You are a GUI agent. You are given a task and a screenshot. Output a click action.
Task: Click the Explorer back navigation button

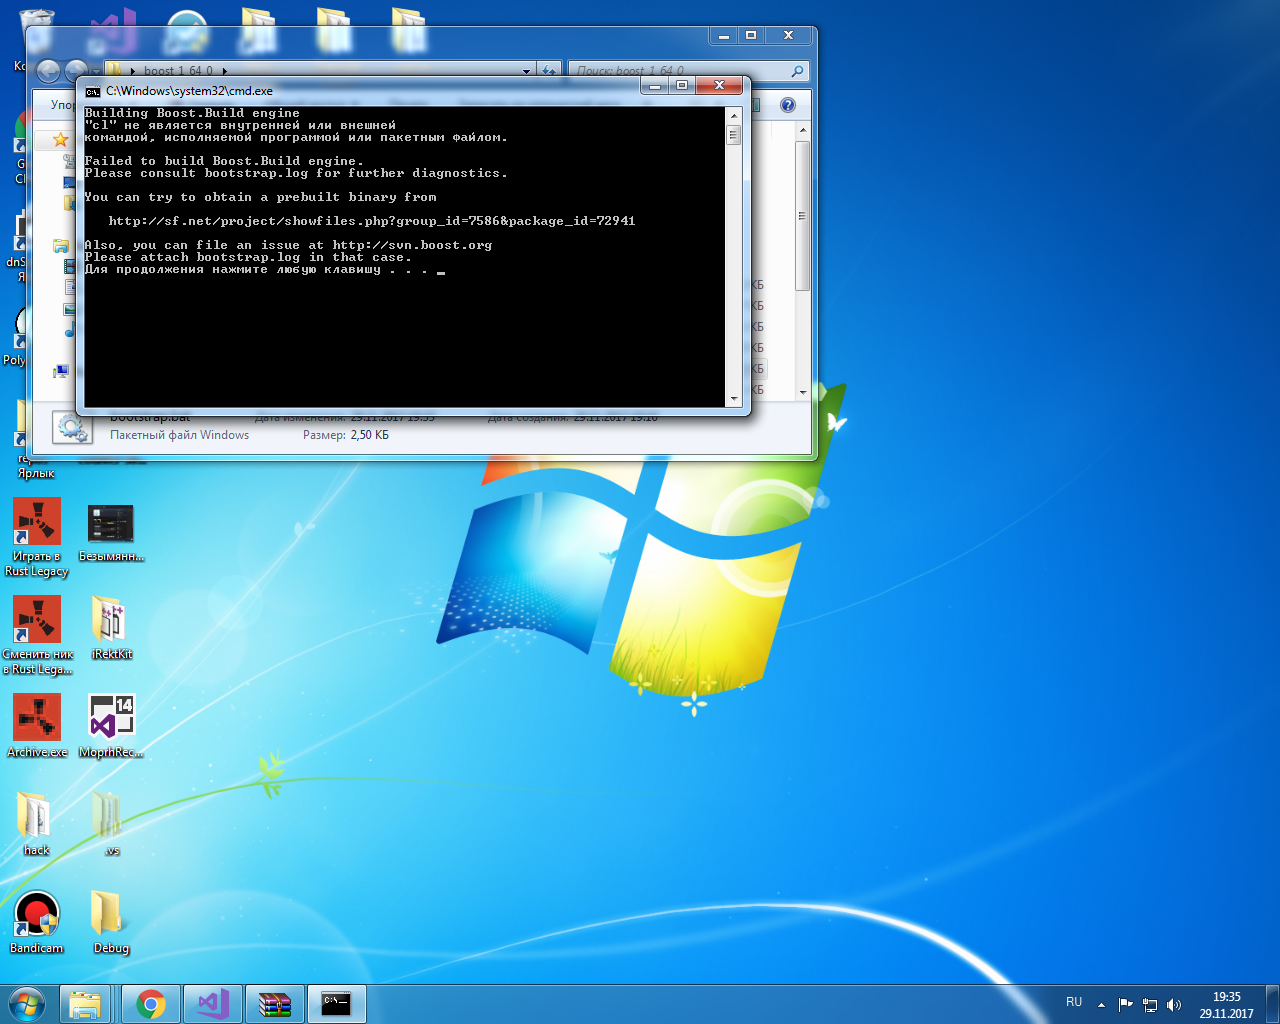(48, 71)
